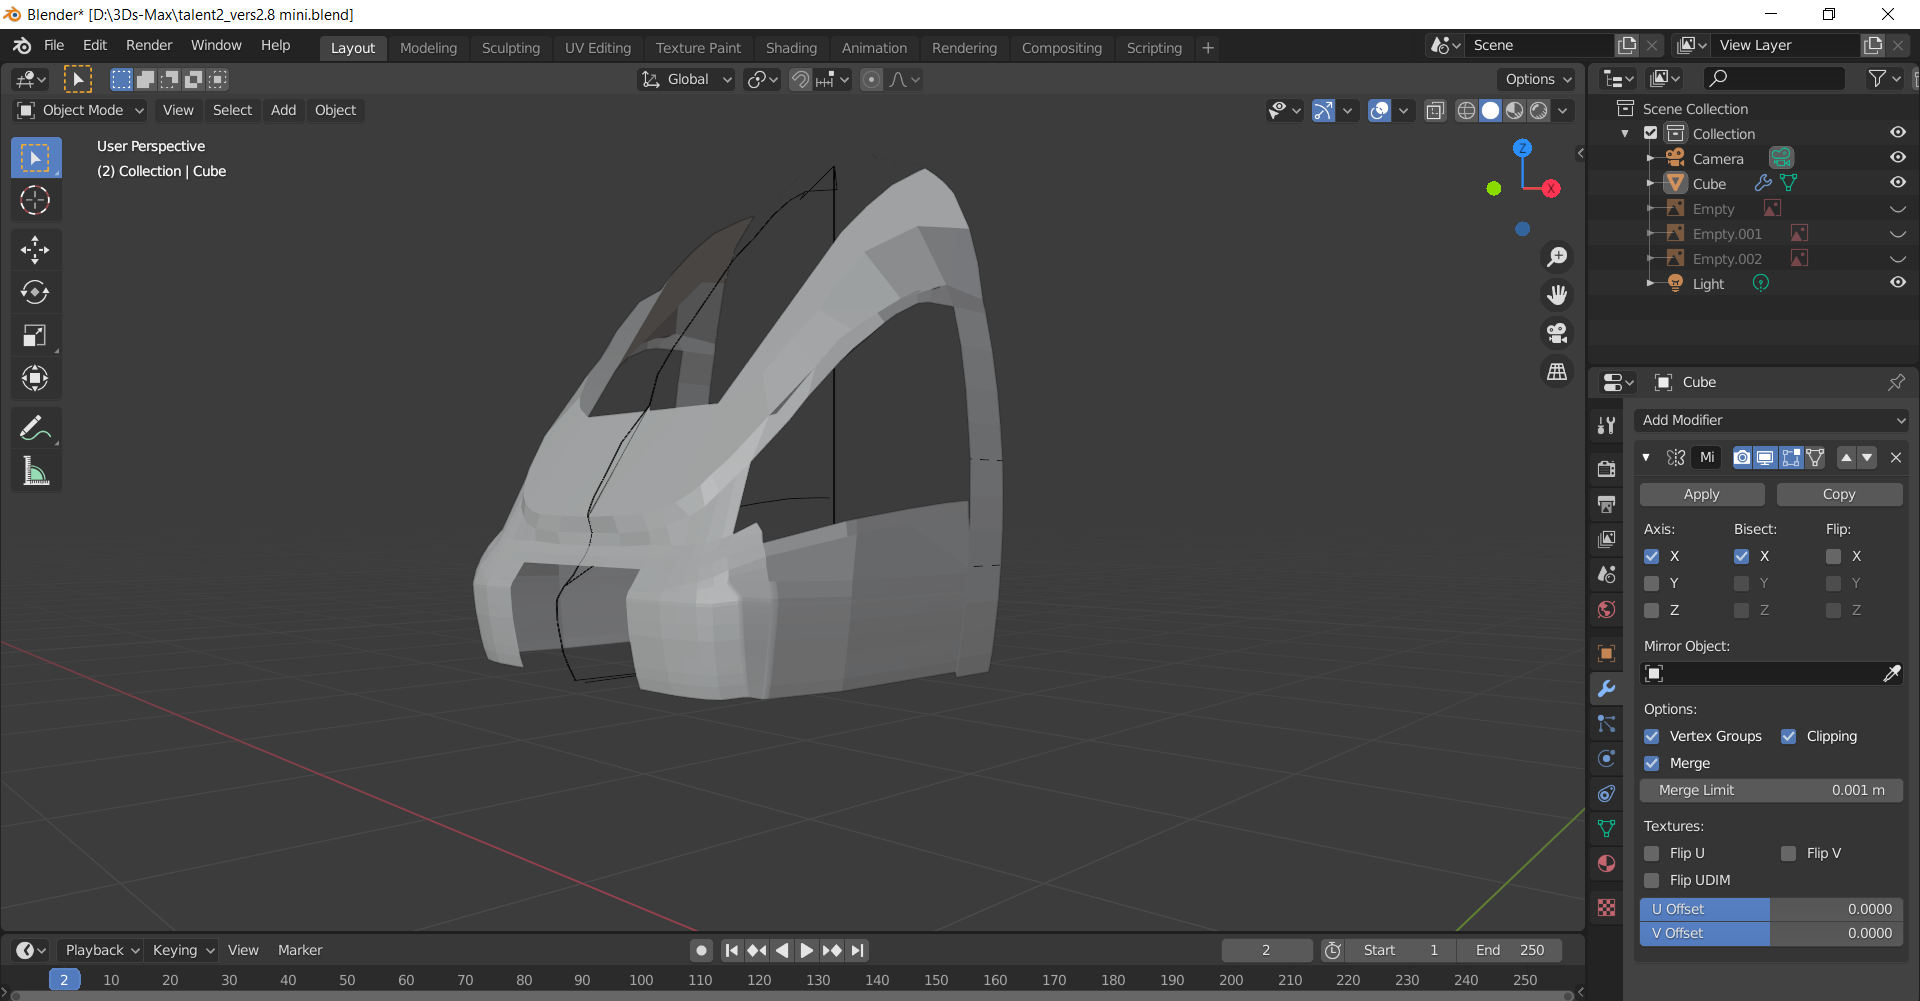Expand the Global transform orientation dropdown
The image size is (1920, 1001).
[688, 79]
